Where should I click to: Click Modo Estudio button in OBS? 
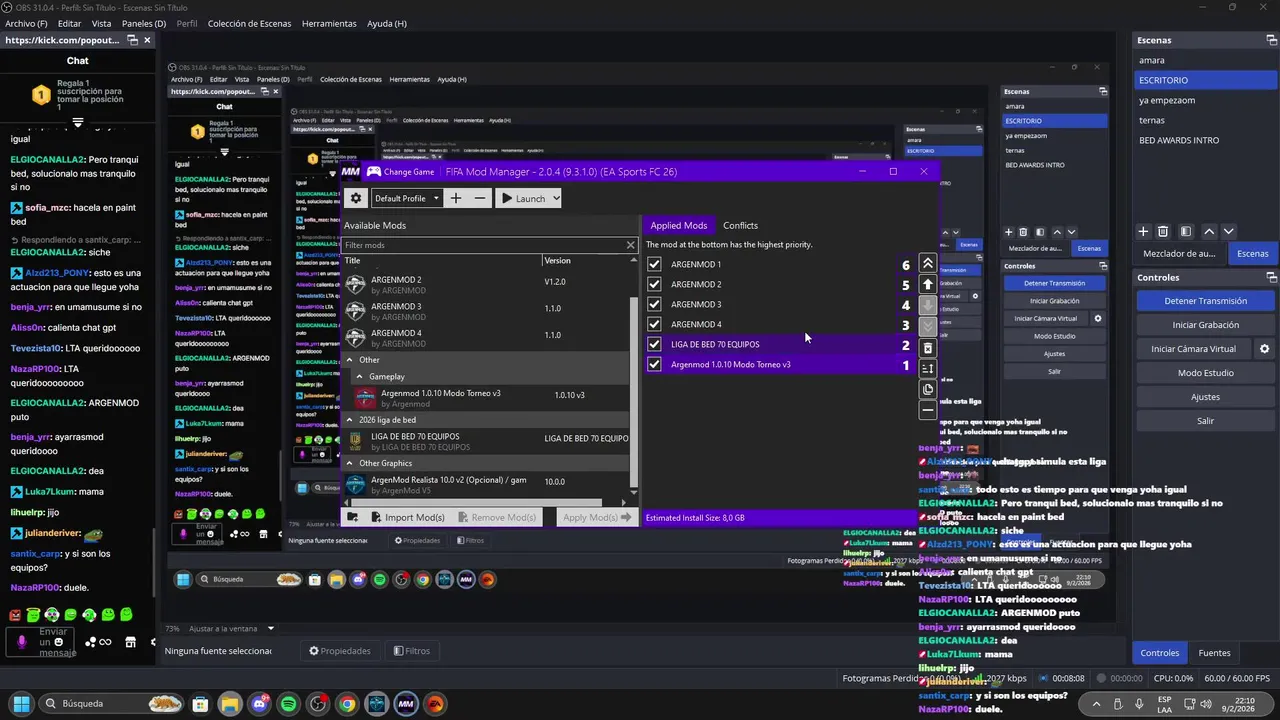(1205, 373)
